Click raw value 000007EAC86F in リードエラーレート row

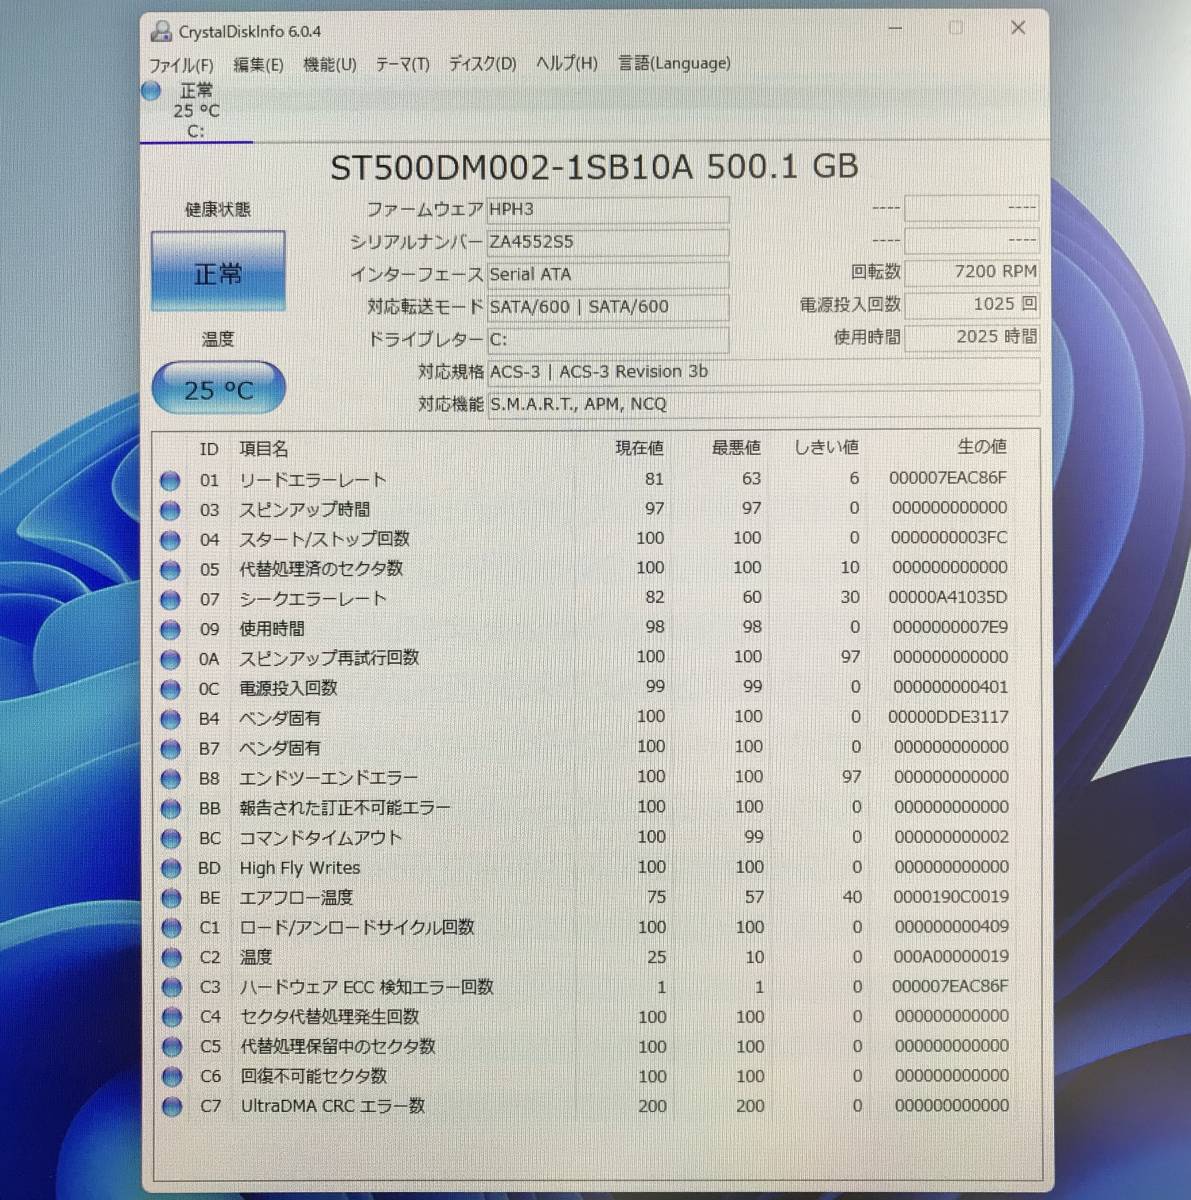point(948,478)
